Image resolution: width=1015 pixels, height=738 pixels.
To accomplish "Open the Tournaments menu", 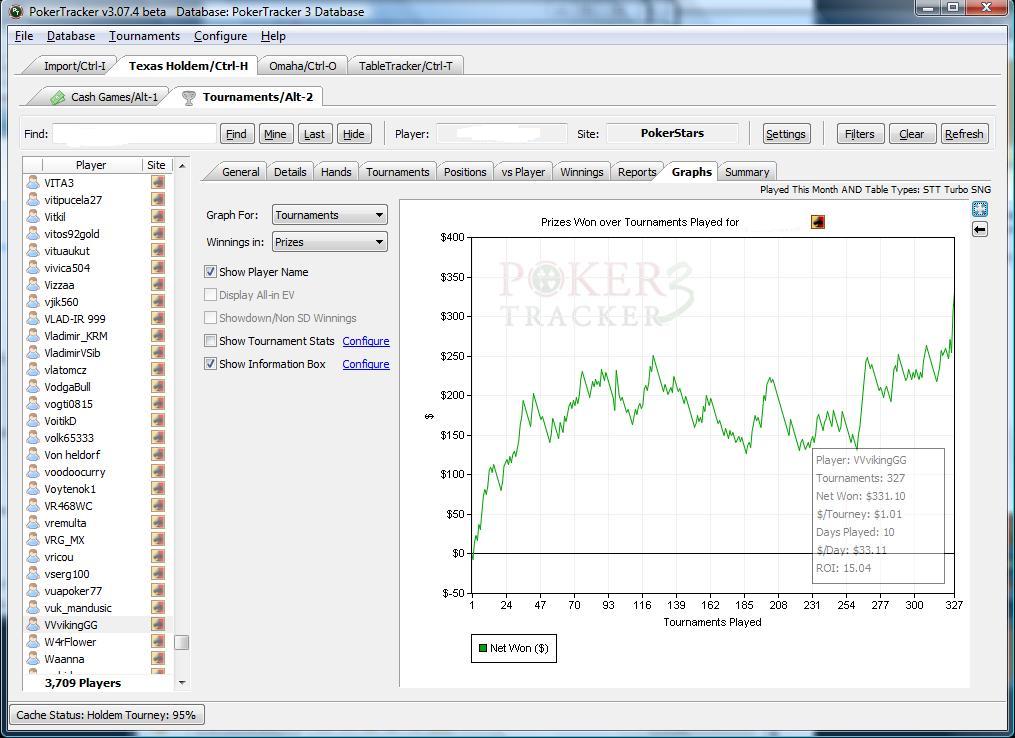I will coord(144,36).
